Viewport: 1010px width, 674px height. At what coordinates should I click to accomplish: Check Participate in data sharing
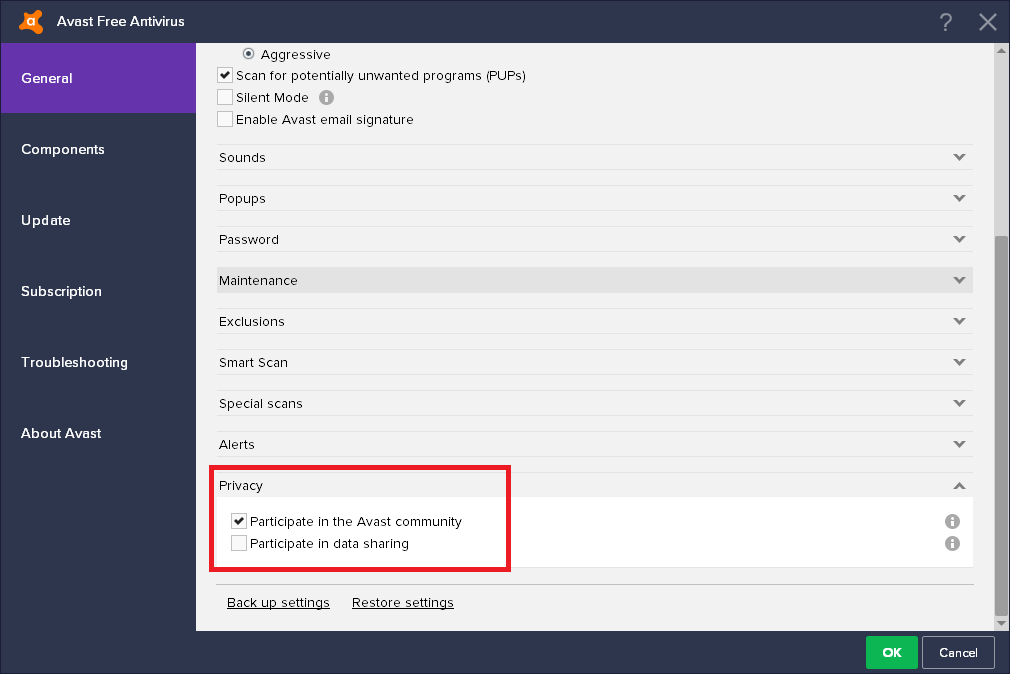click(x=239, y=544)
